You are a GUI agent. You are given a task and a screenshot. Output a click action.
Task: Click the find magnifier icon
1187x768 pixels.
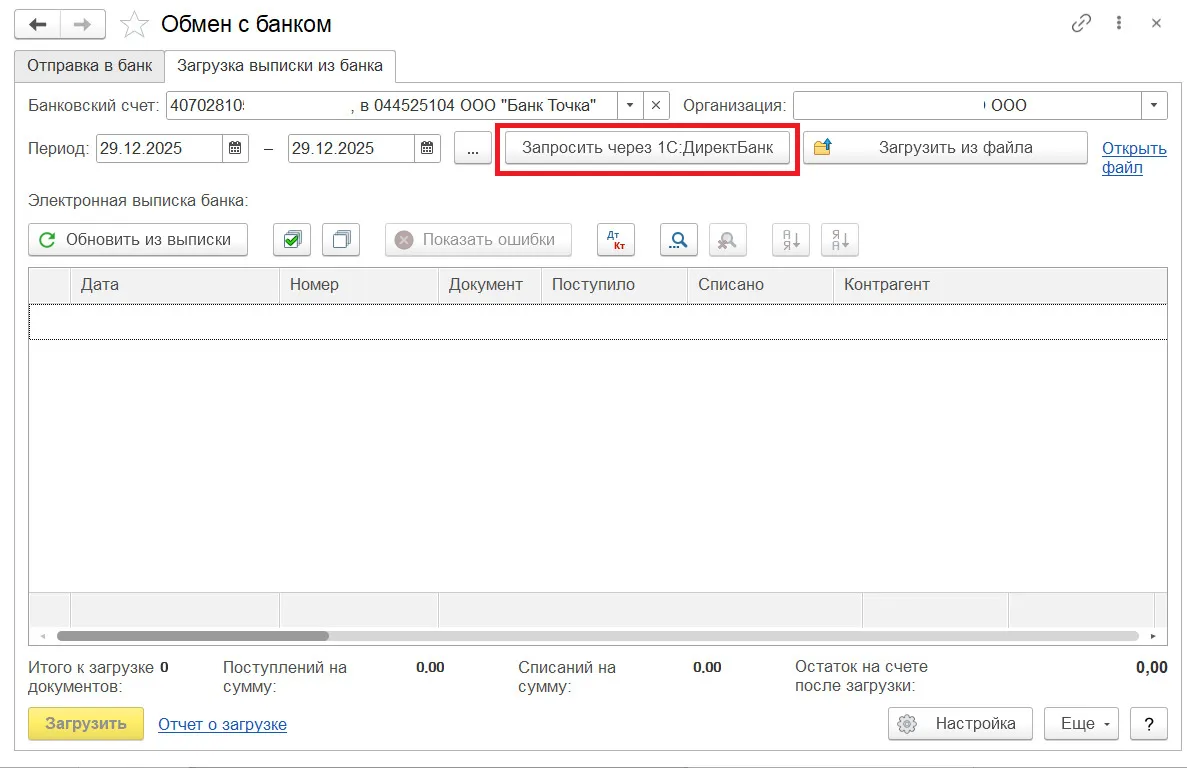pos(679,240)
